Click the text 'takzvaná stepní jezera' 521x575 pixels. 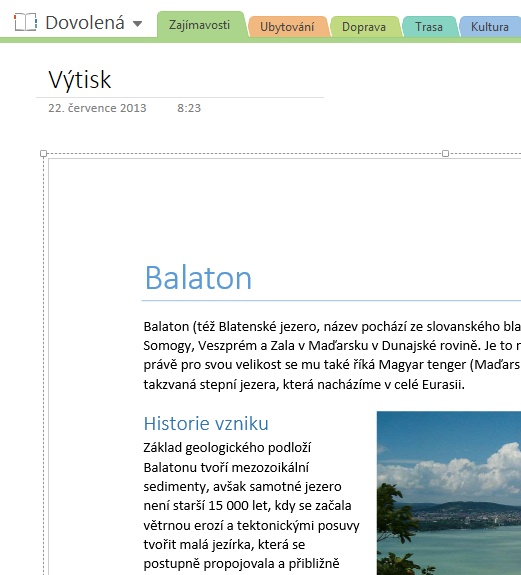coord(210,384)
